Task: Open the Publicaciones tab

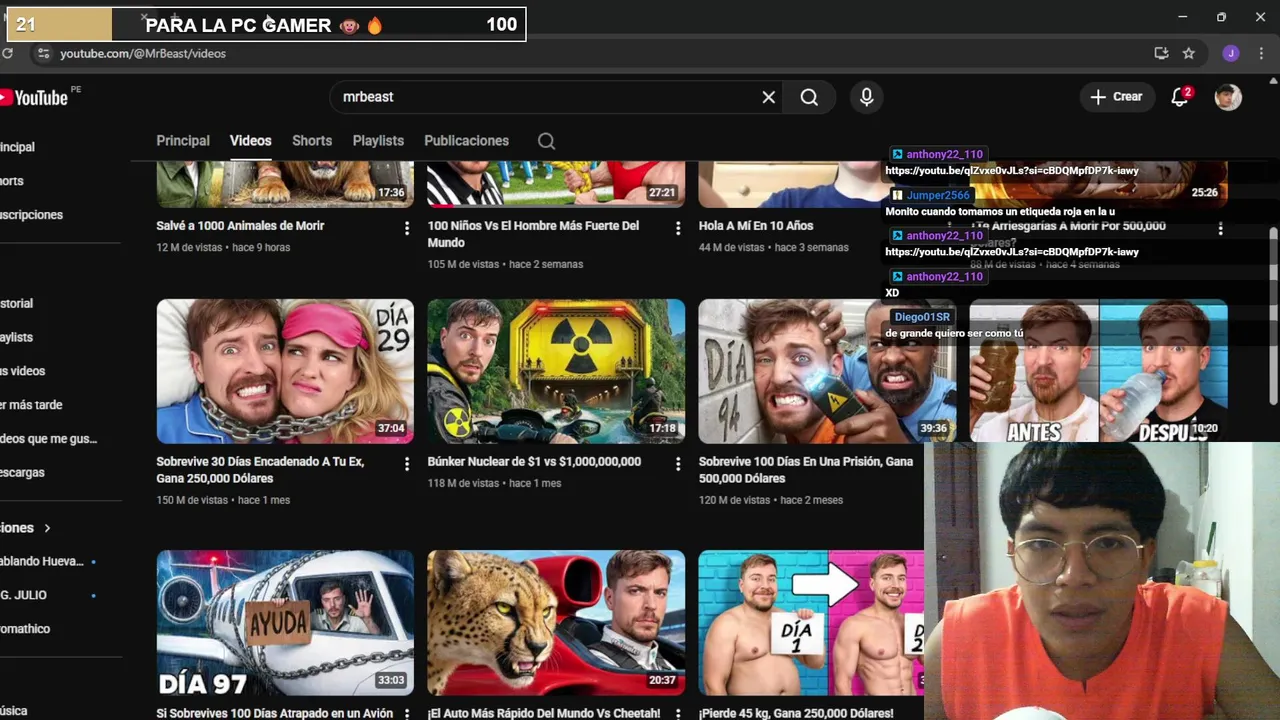Action: click(466, 141)
